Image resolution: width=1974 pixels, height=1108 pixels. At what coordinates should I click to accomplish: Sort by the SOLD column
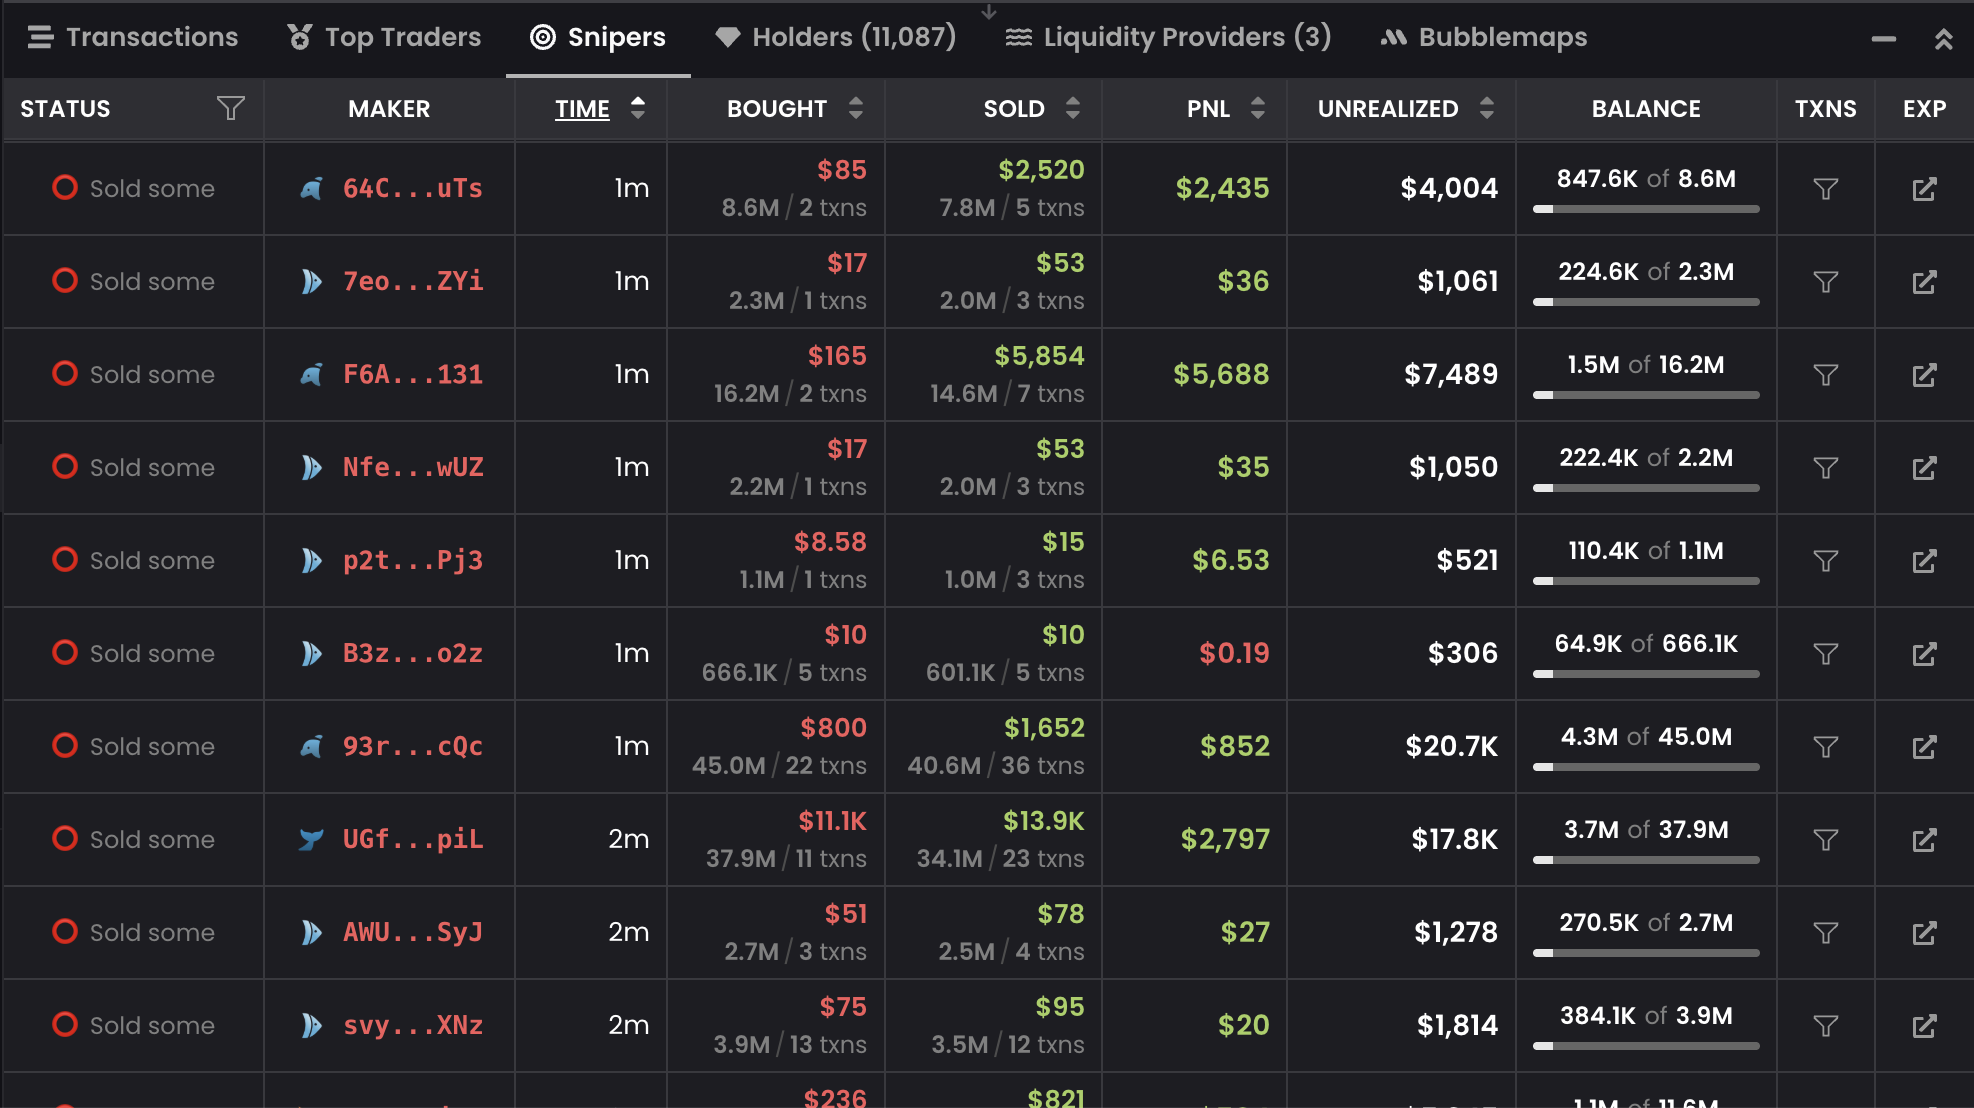(1032, 108)
